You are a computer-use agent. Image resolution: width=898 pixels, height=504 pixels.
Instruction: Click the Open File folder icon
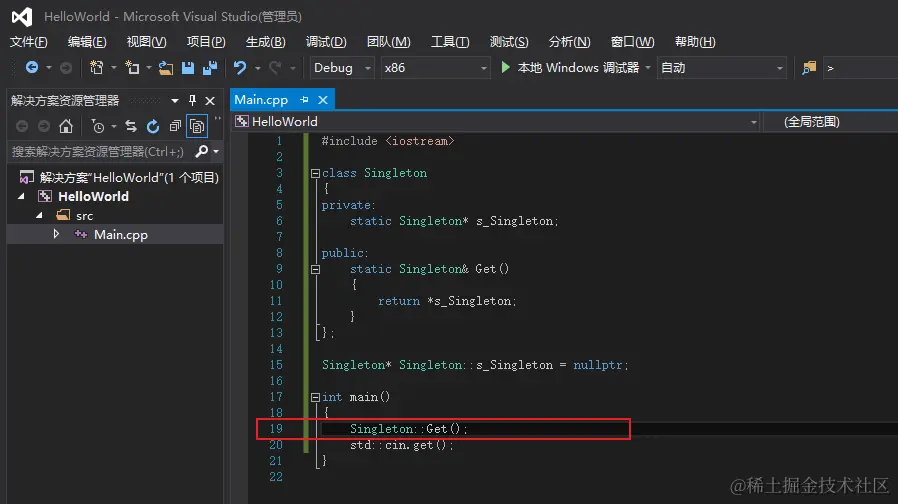point(166,68)
